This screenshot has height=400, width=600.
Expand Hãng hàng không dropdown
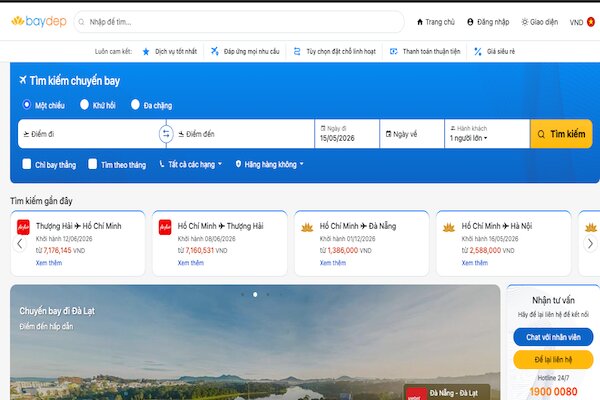pos(270,165)
